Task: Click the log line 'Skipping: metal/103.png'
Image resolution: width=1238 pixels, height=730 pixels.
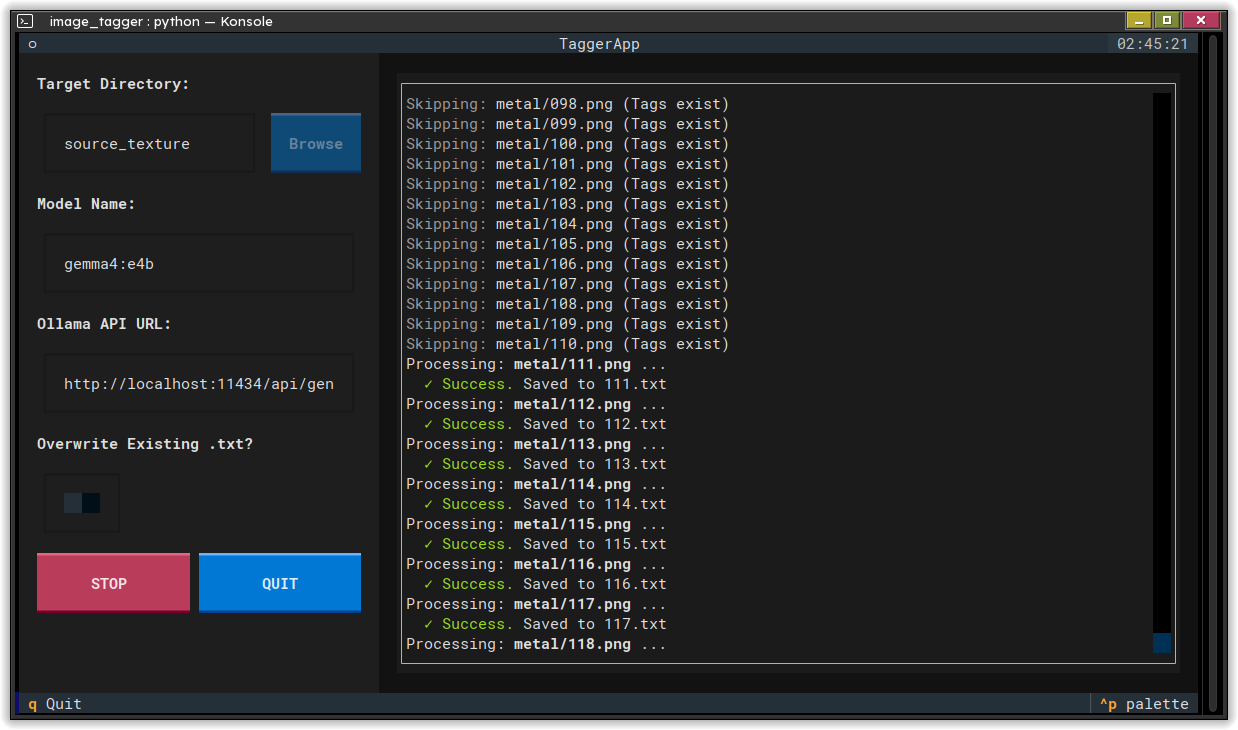Action: coord(568,204)
